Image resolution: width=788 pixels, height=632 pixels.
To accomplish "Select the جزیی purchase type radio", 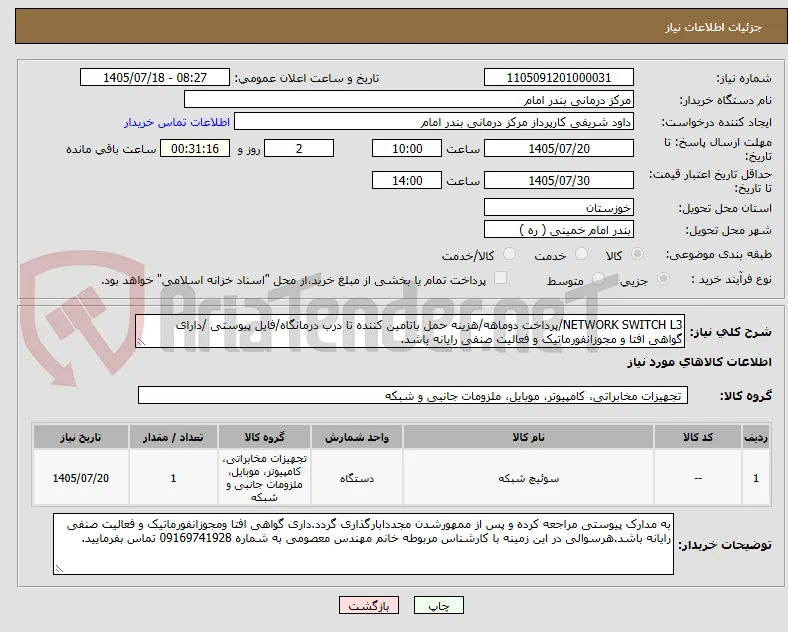I will click(663, 278).
